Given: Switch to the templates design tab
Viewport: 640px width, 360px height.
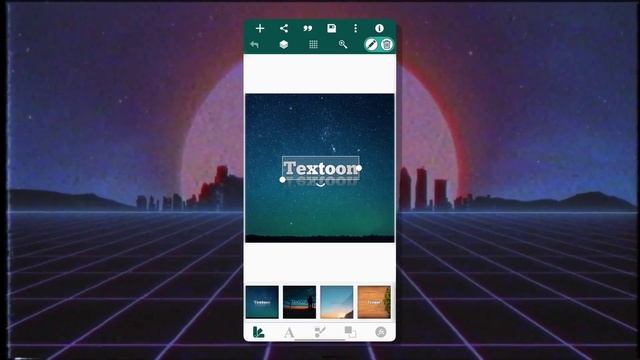Looking at the screenshot, I should [259, 332].
